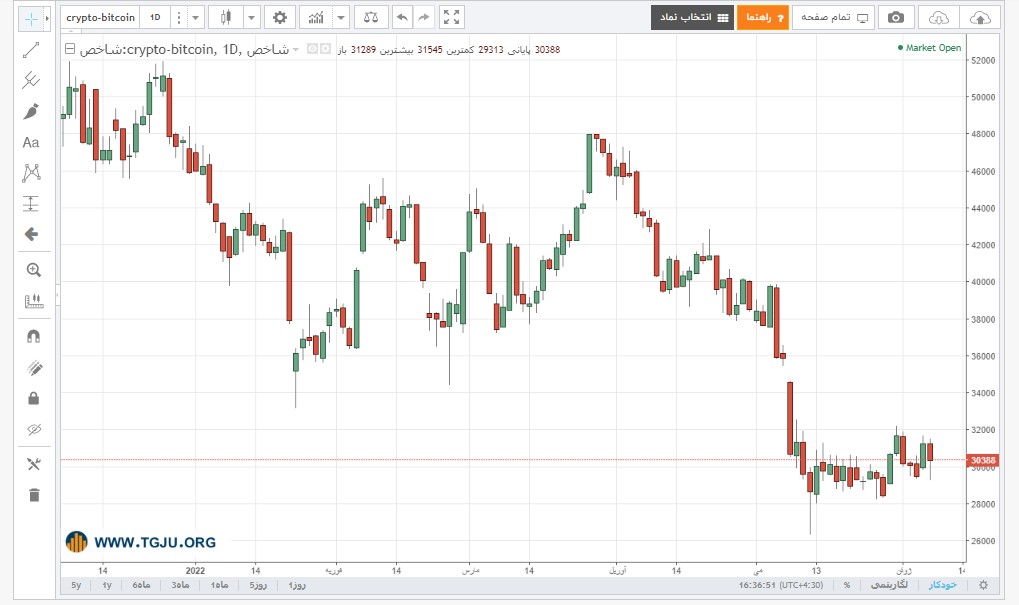Viewport: 1019px width, 605px height.
Task: Expand the indicators dropdown arrow
Action: [341, 18]
